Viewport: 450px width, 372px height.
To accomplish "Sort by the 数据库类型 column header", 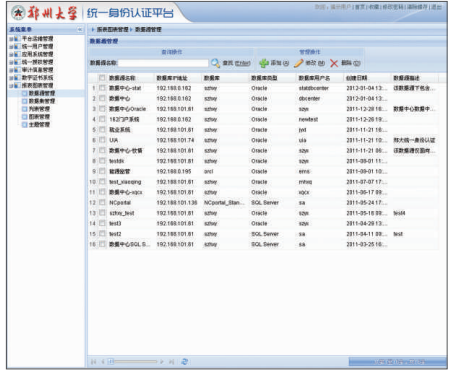I will [x=264, y=78].
